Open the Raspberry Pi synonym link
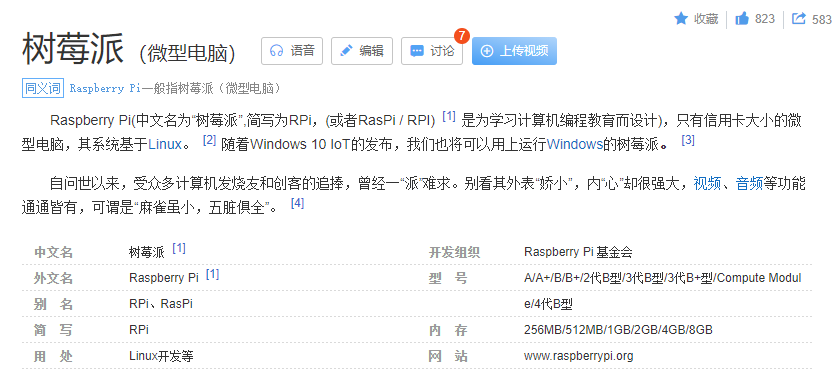 (105, 88)
